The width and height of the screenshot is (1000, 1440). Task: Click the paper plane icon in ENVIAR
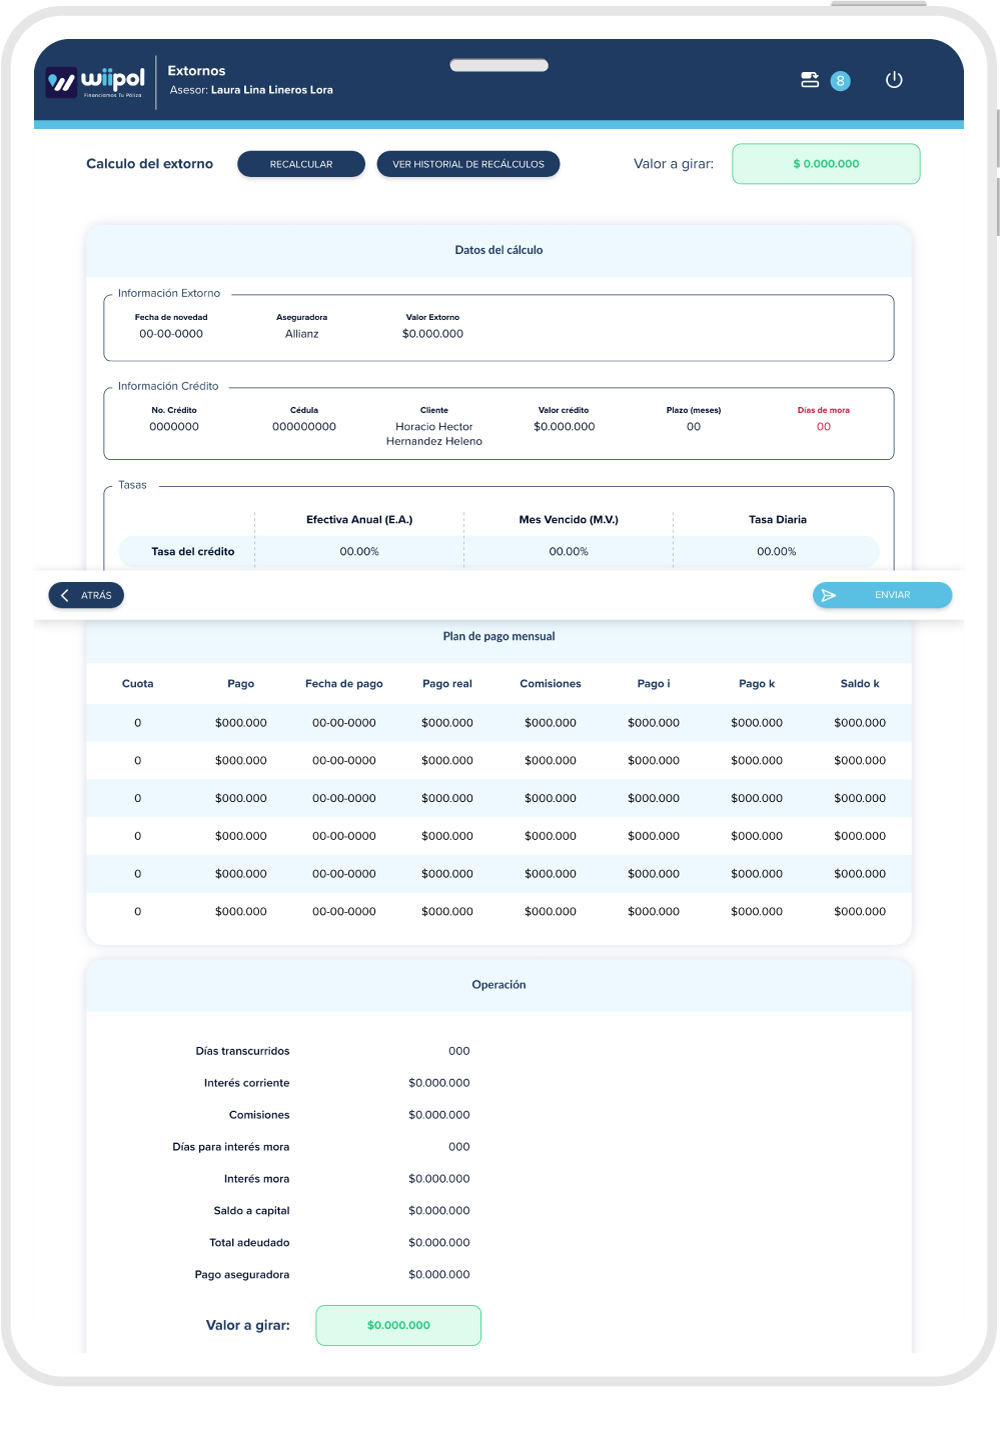(x=828, y=595)
